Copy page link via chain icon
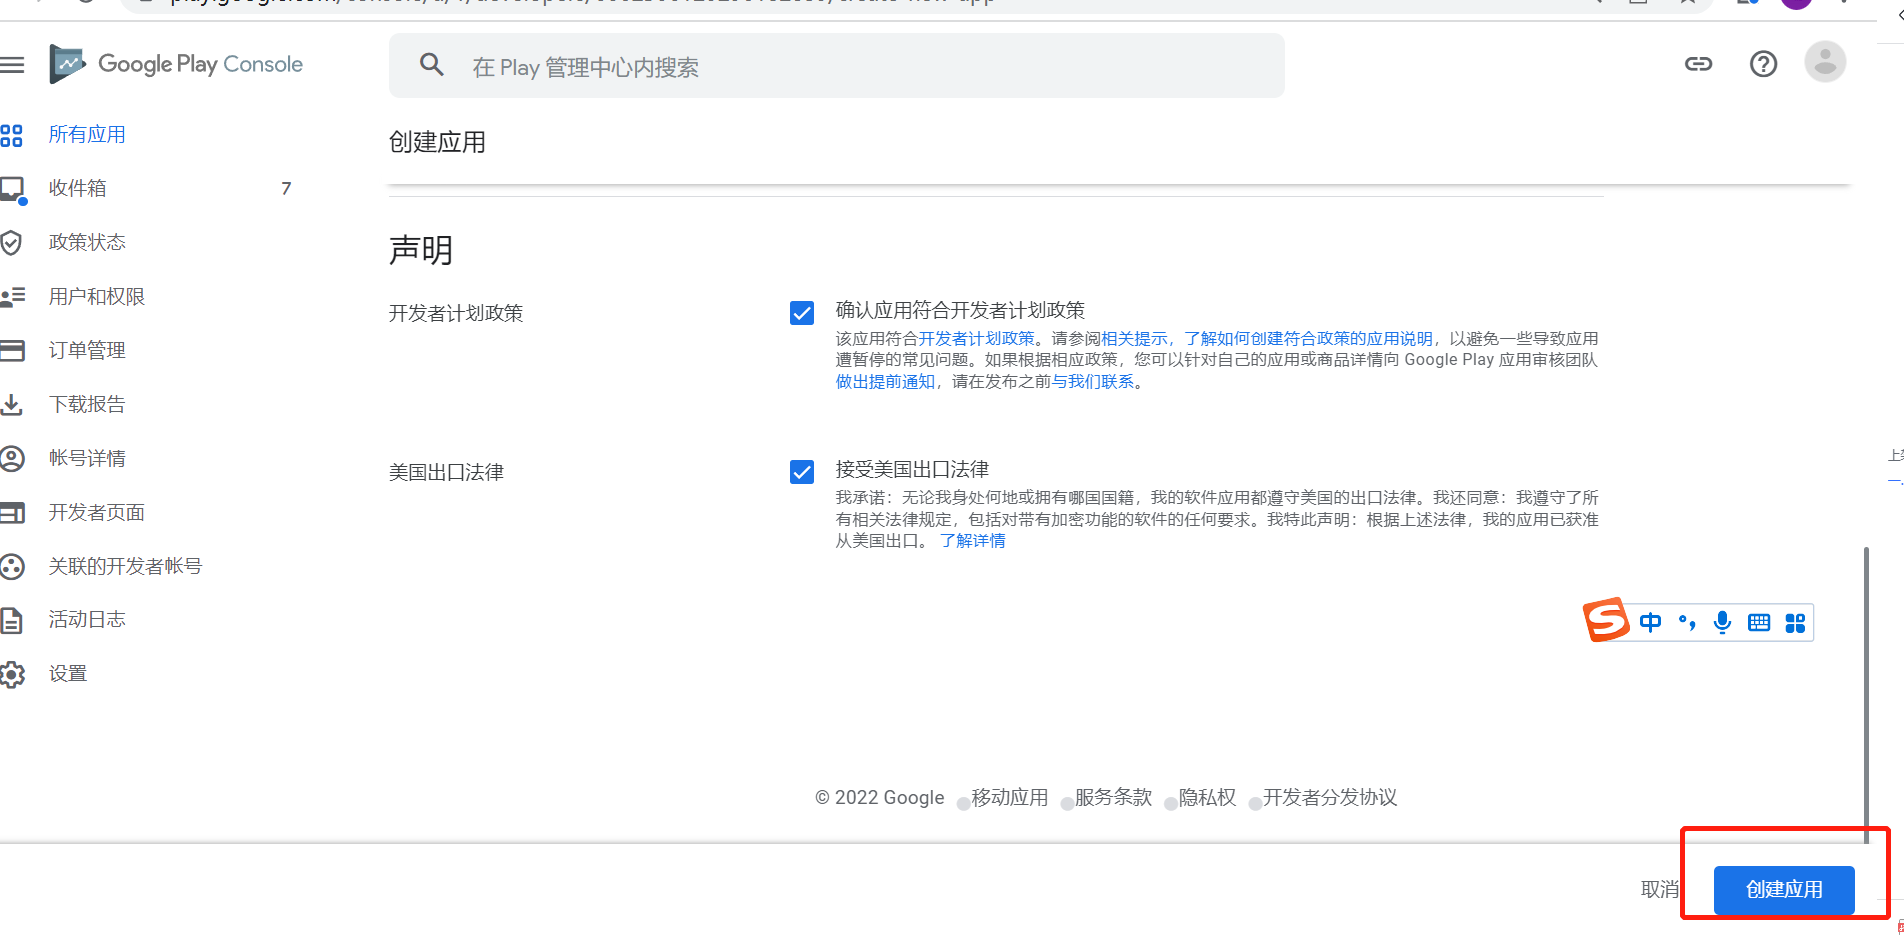The image size is (1904, 935). [1698, 64]
